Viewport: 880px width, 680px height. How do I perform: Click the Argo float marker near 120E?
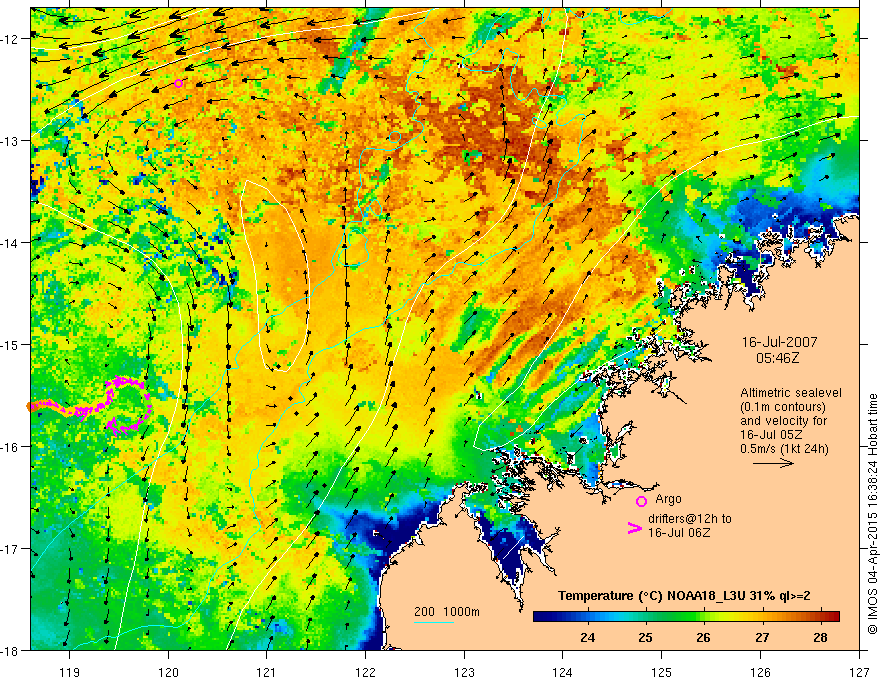(x=178, y=84)
